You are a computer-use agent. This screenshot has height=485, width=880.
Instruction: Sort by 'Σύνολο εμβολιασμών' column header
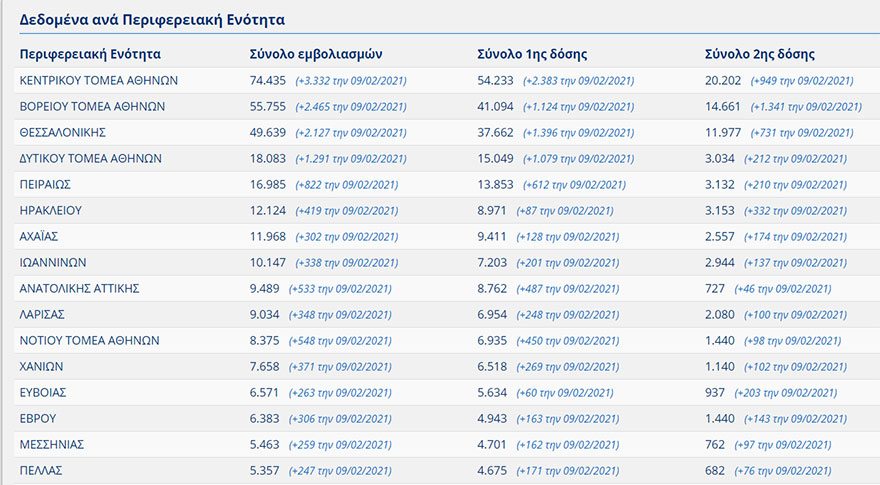click(315, 54)
